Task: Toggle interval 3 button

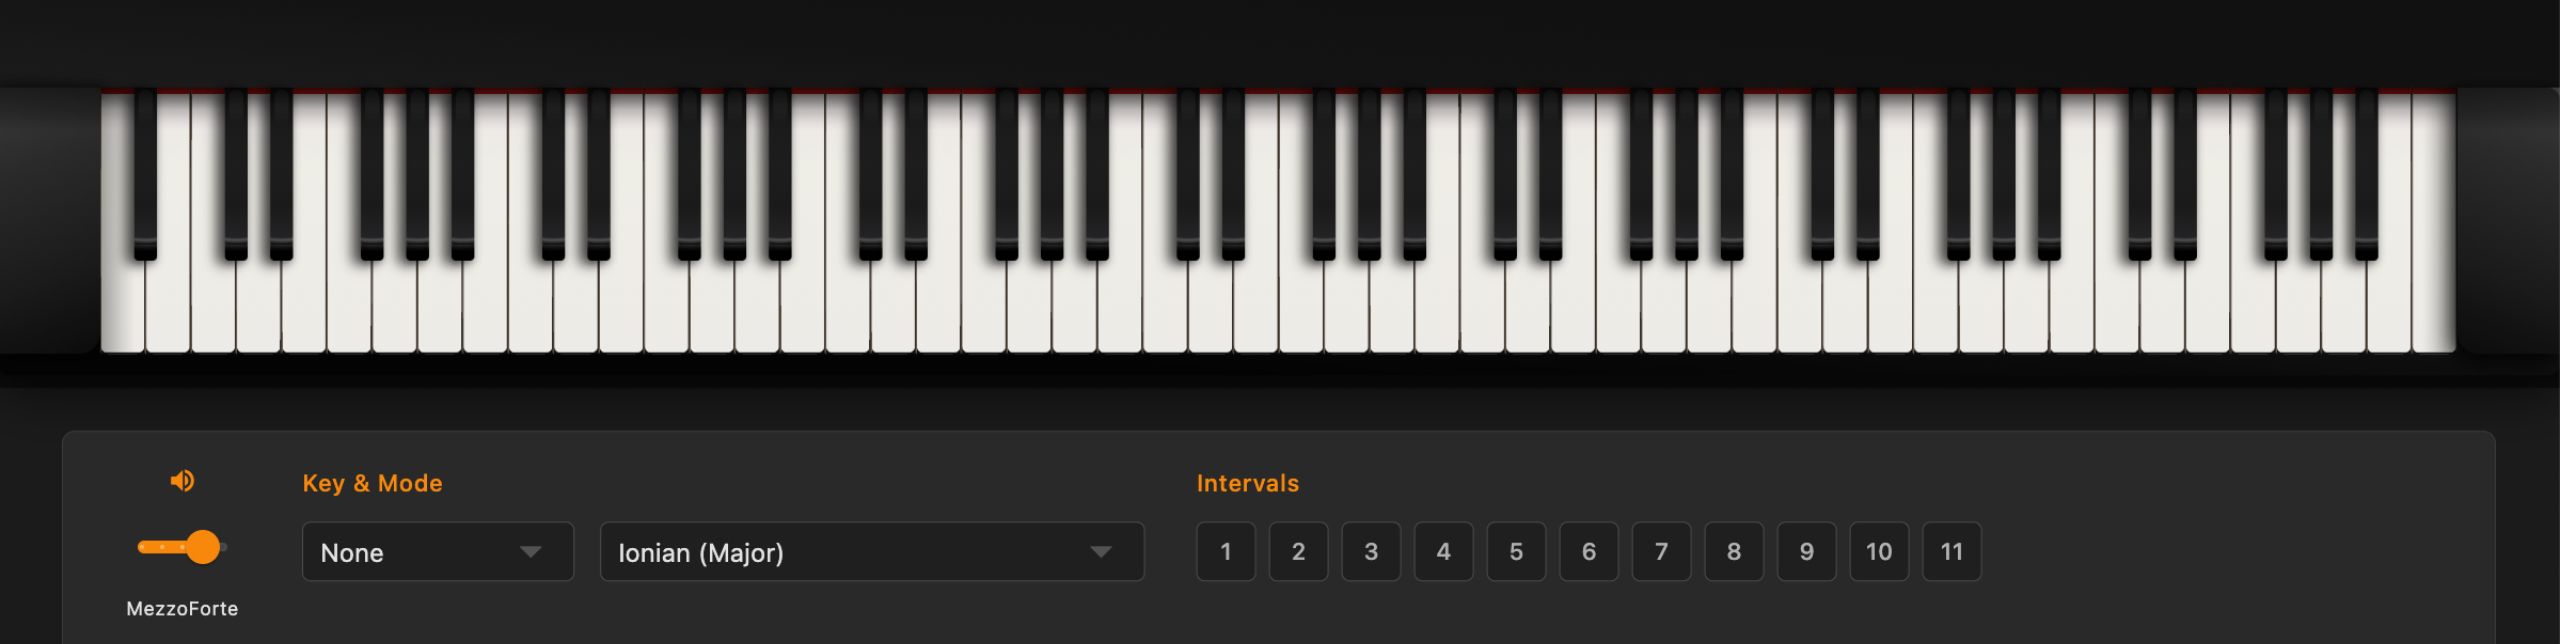Action: [1371, 551]
